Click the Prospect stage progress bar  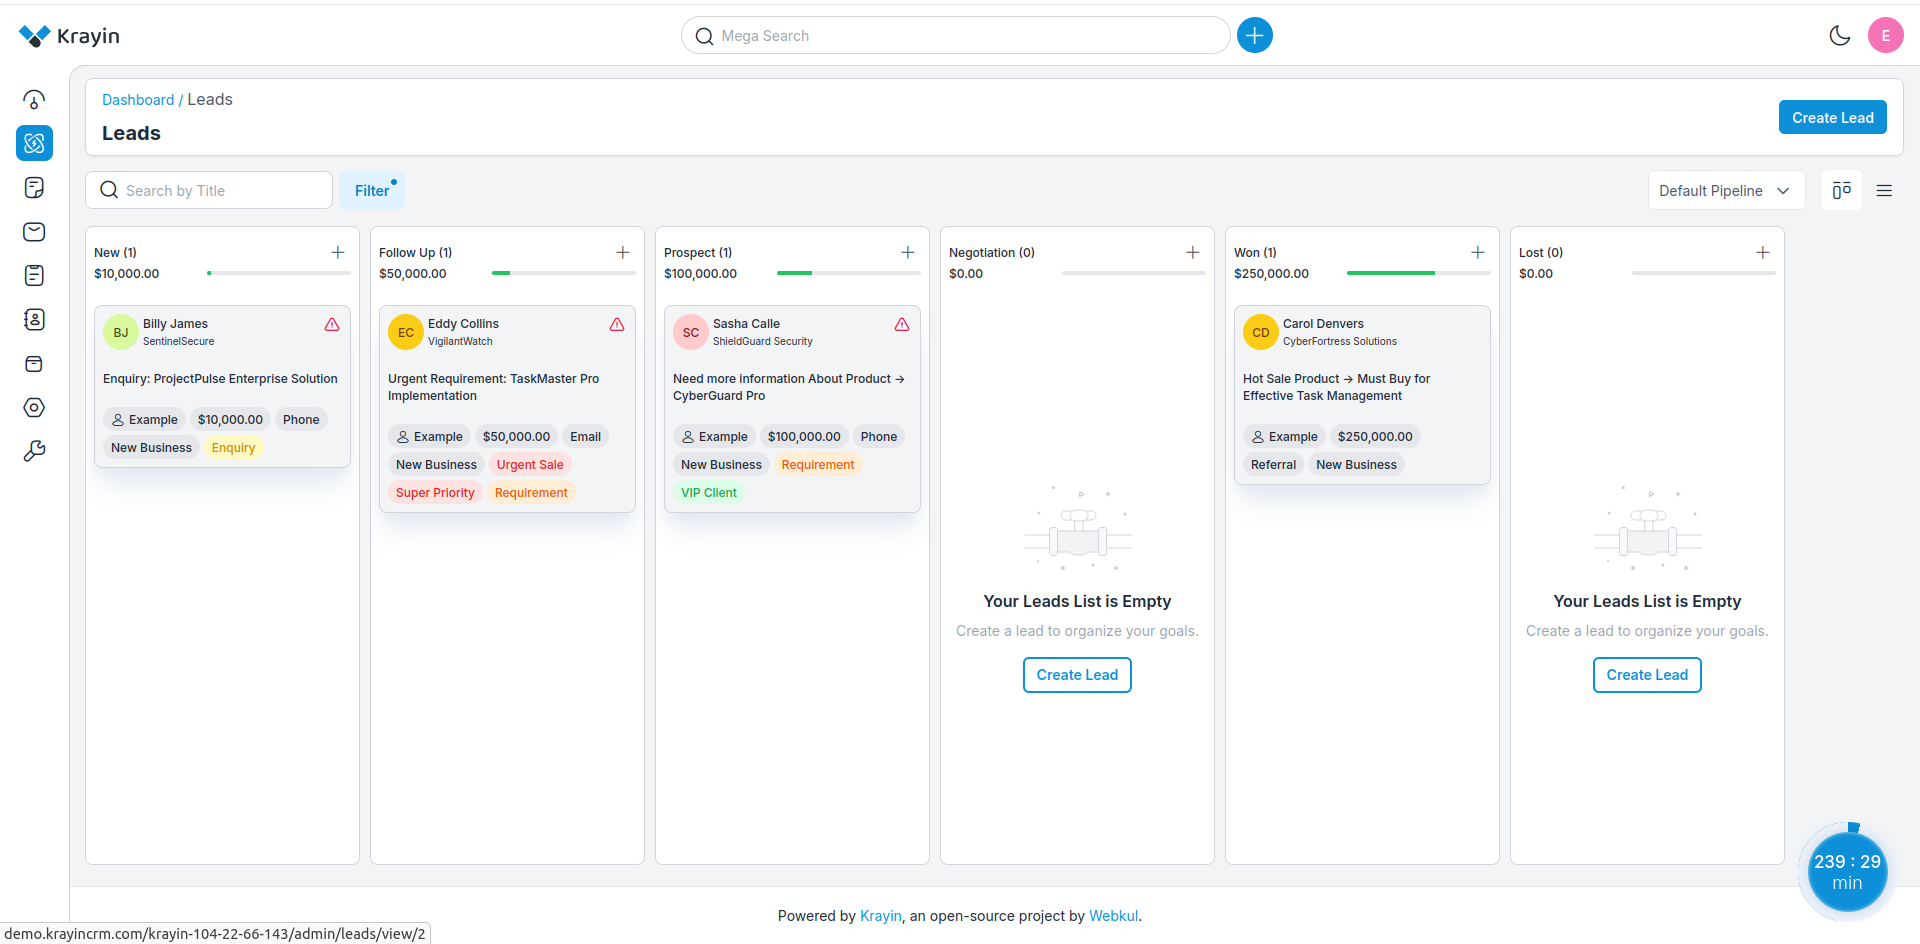point(848,273)
